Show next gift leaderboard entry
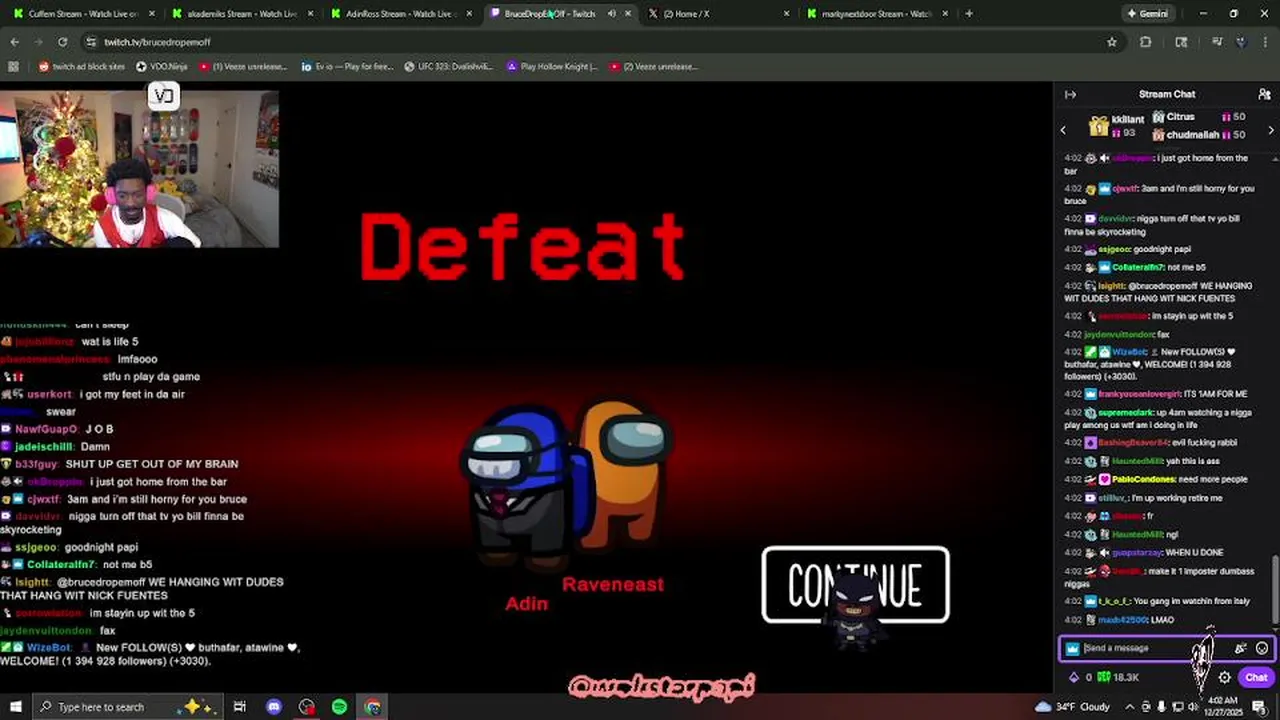Image resolution: width=1280 pixels, height=720 pixels. coord(1271,130)
